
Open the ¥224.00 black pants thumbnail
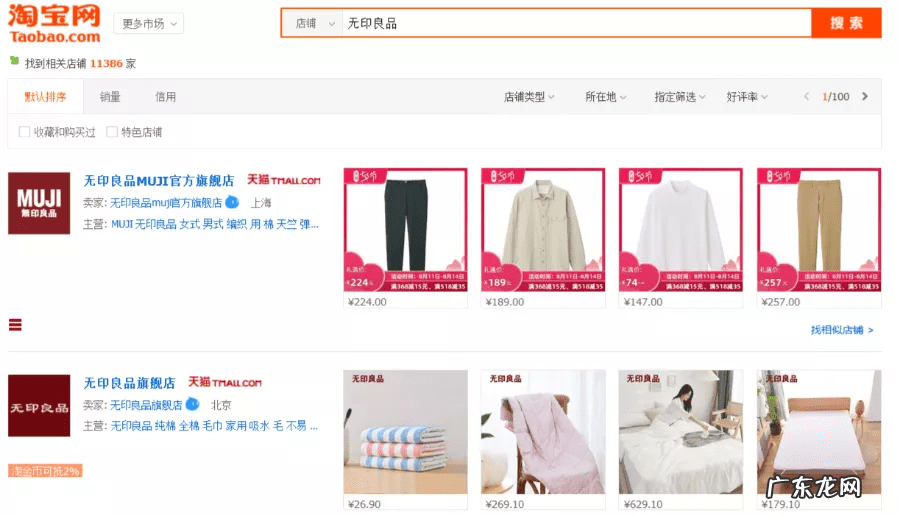[x=405, y=230]
